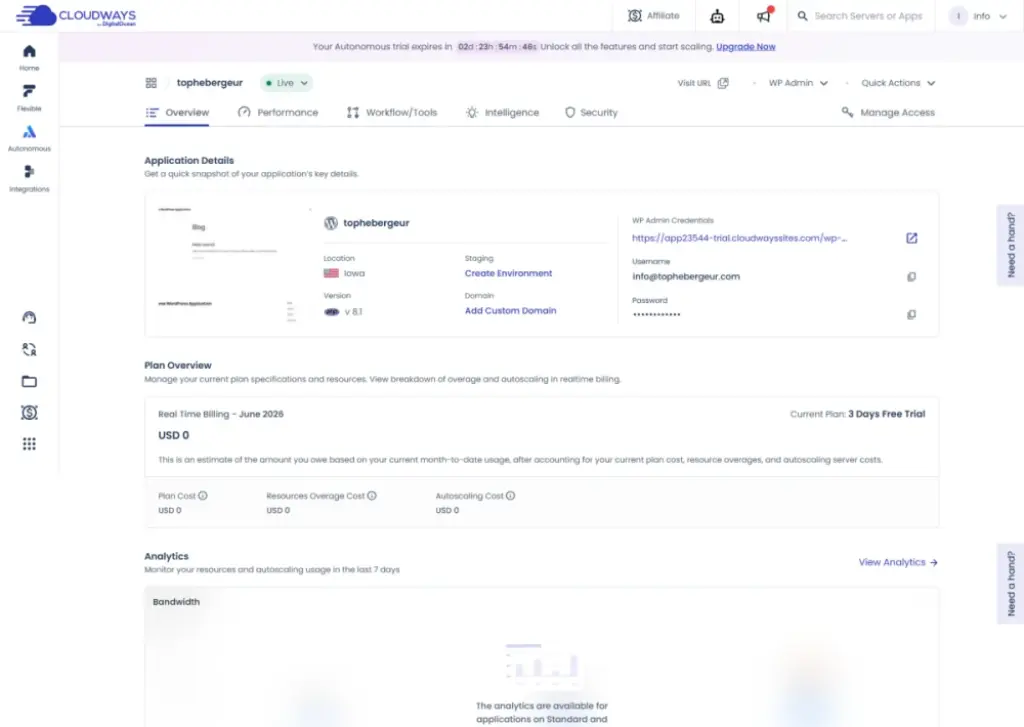Click the external link icon next to Visit URL
The image size is (1024, 727).
pyautogui.click(x=723, y=83)
